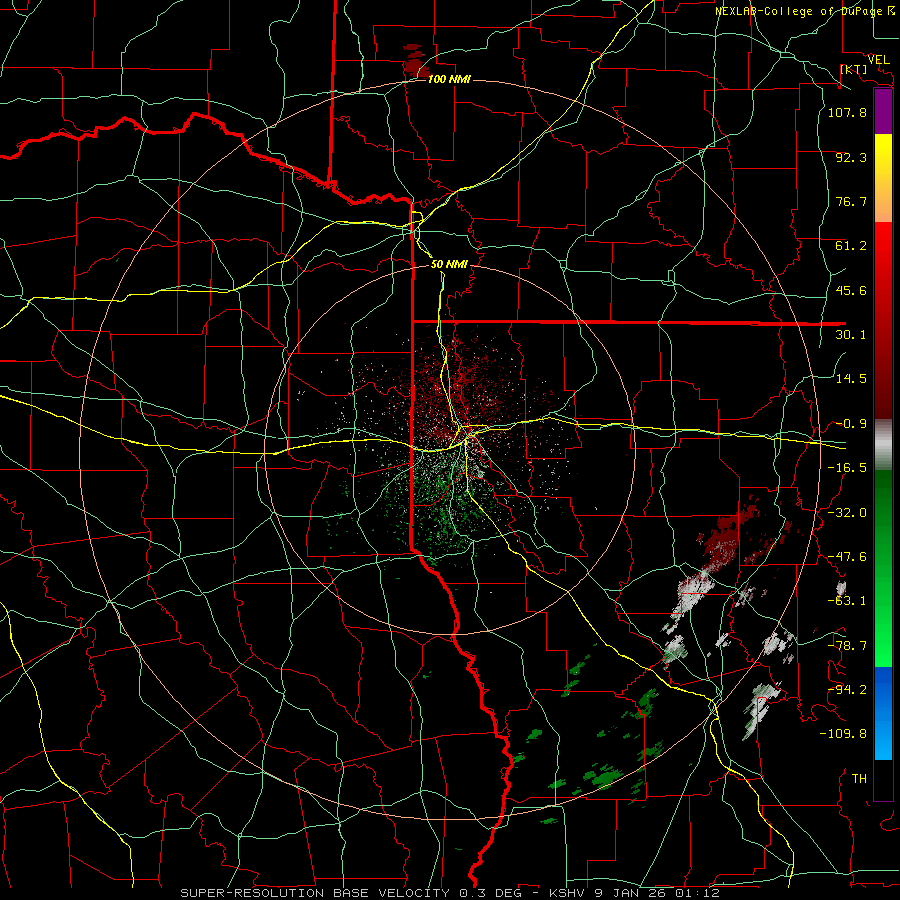The height and width of the screenshot is (900, 900).
Task: Select the blue segment of color bar
Action: (x=883, y=713)
